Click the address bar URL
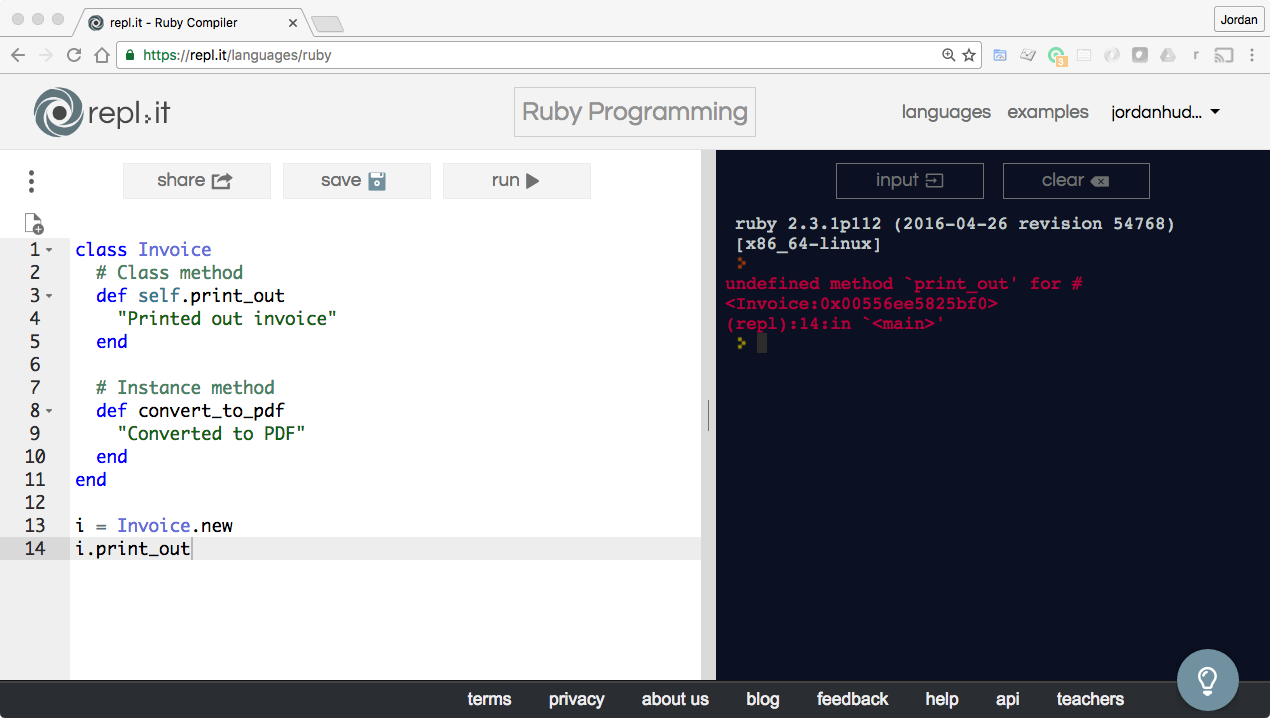 237,55
